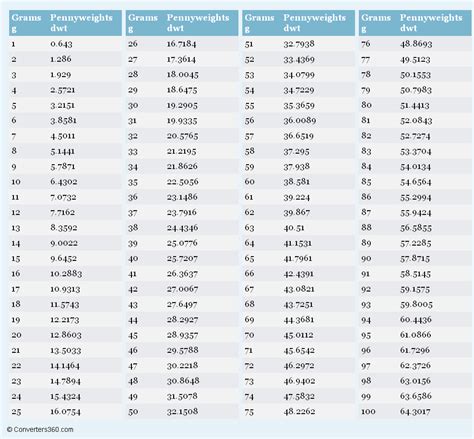Select the 32.7938 cell for 51 grams
474x439 pixels.
point(299,44)
